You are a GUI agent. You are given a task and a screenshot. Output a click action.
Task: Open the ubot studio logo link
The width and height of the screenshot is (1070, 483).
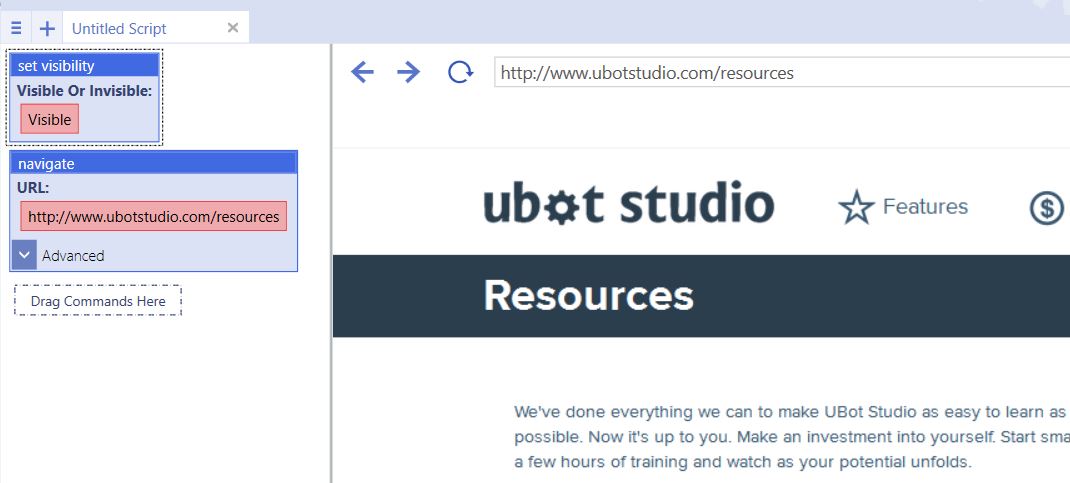[x=628, y=203]
